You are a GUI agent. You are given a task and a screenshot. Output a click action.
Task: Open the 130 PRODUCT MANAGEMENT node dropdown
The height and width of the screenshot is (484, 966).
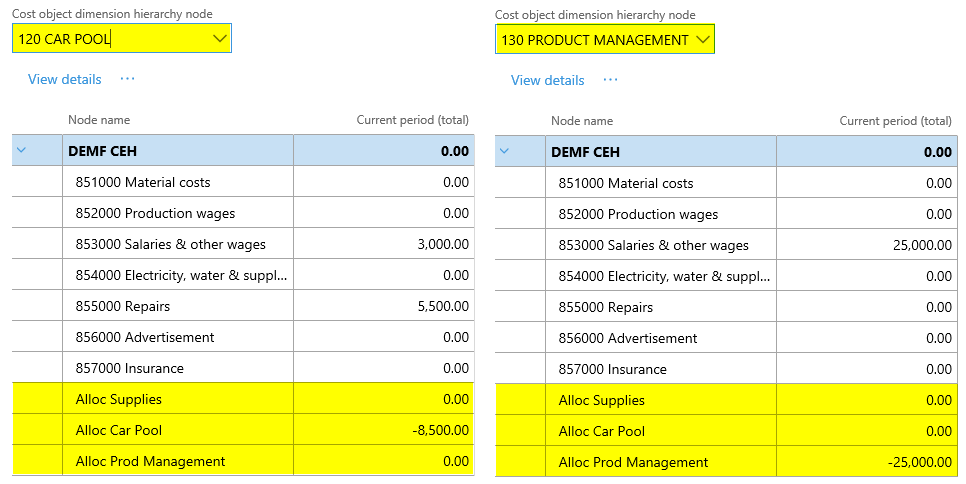(702, 40)
